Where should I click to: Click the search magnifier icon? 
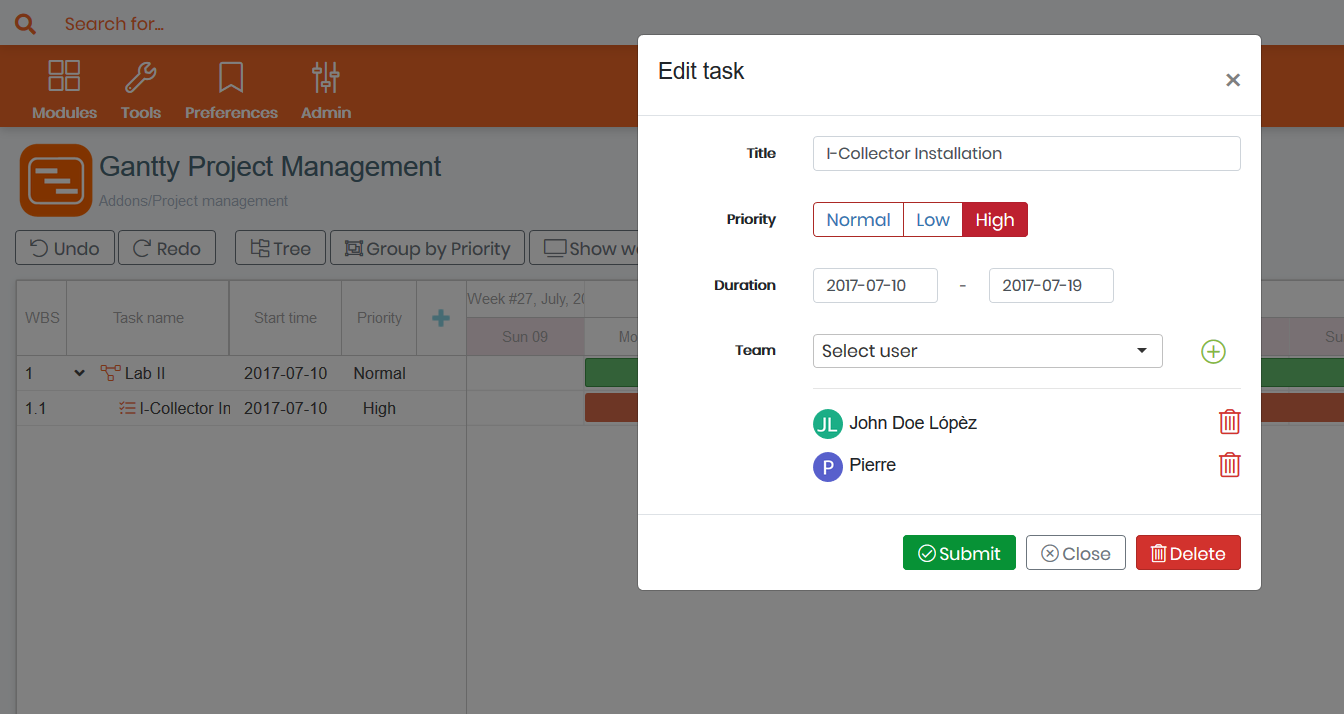point(25,23)
